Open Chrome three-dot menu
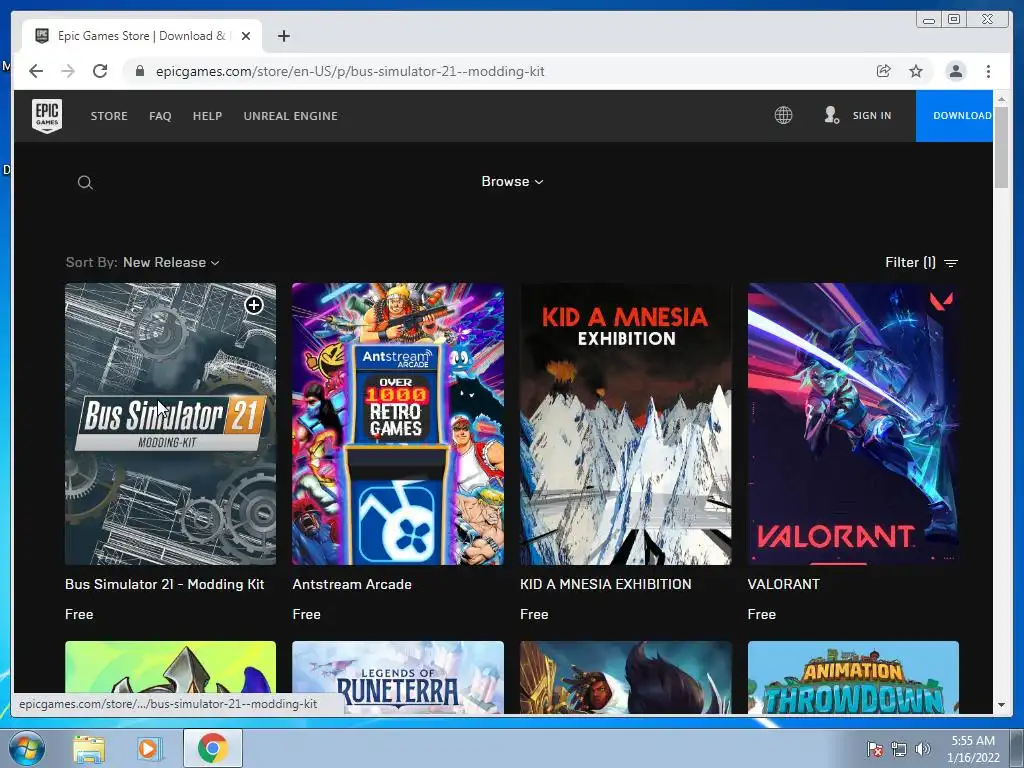1024x768 pixels. [988, 71]
